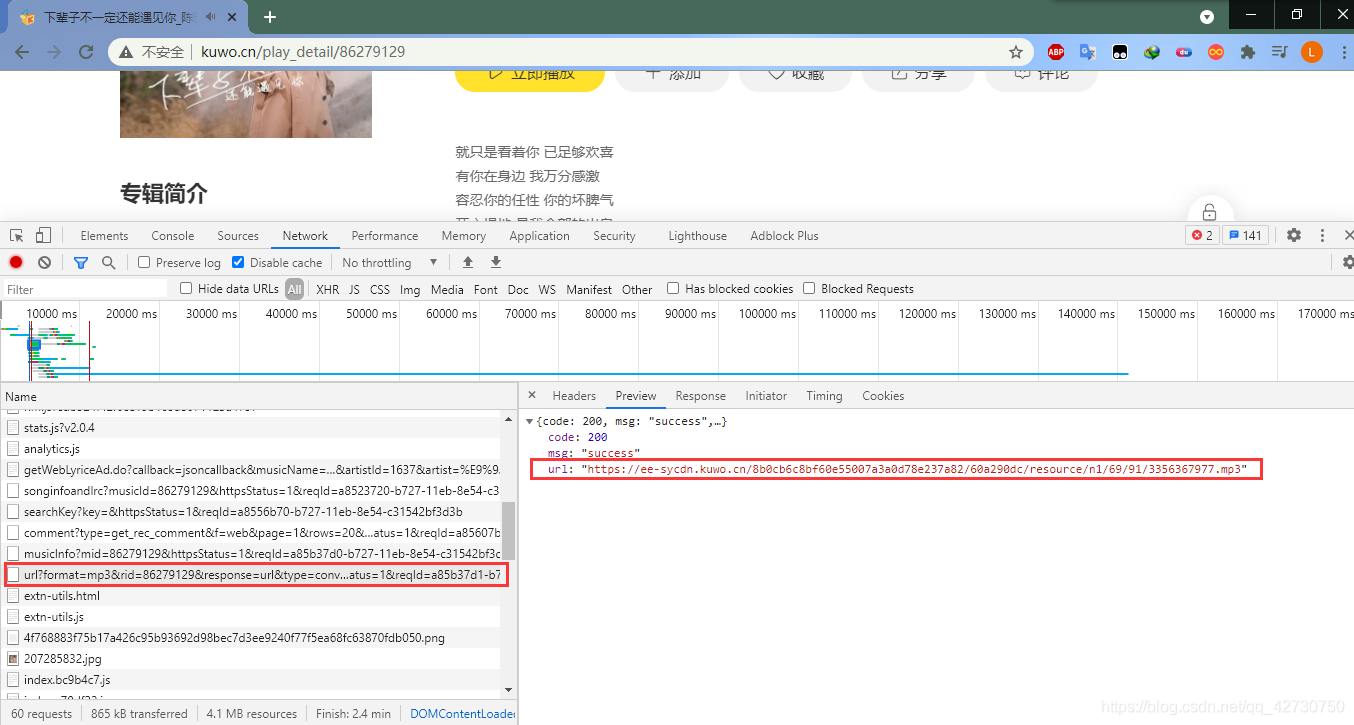This screenshot has width=1354, height=725.
Task: Close the request details pane
Action: [x=532, y=395]
